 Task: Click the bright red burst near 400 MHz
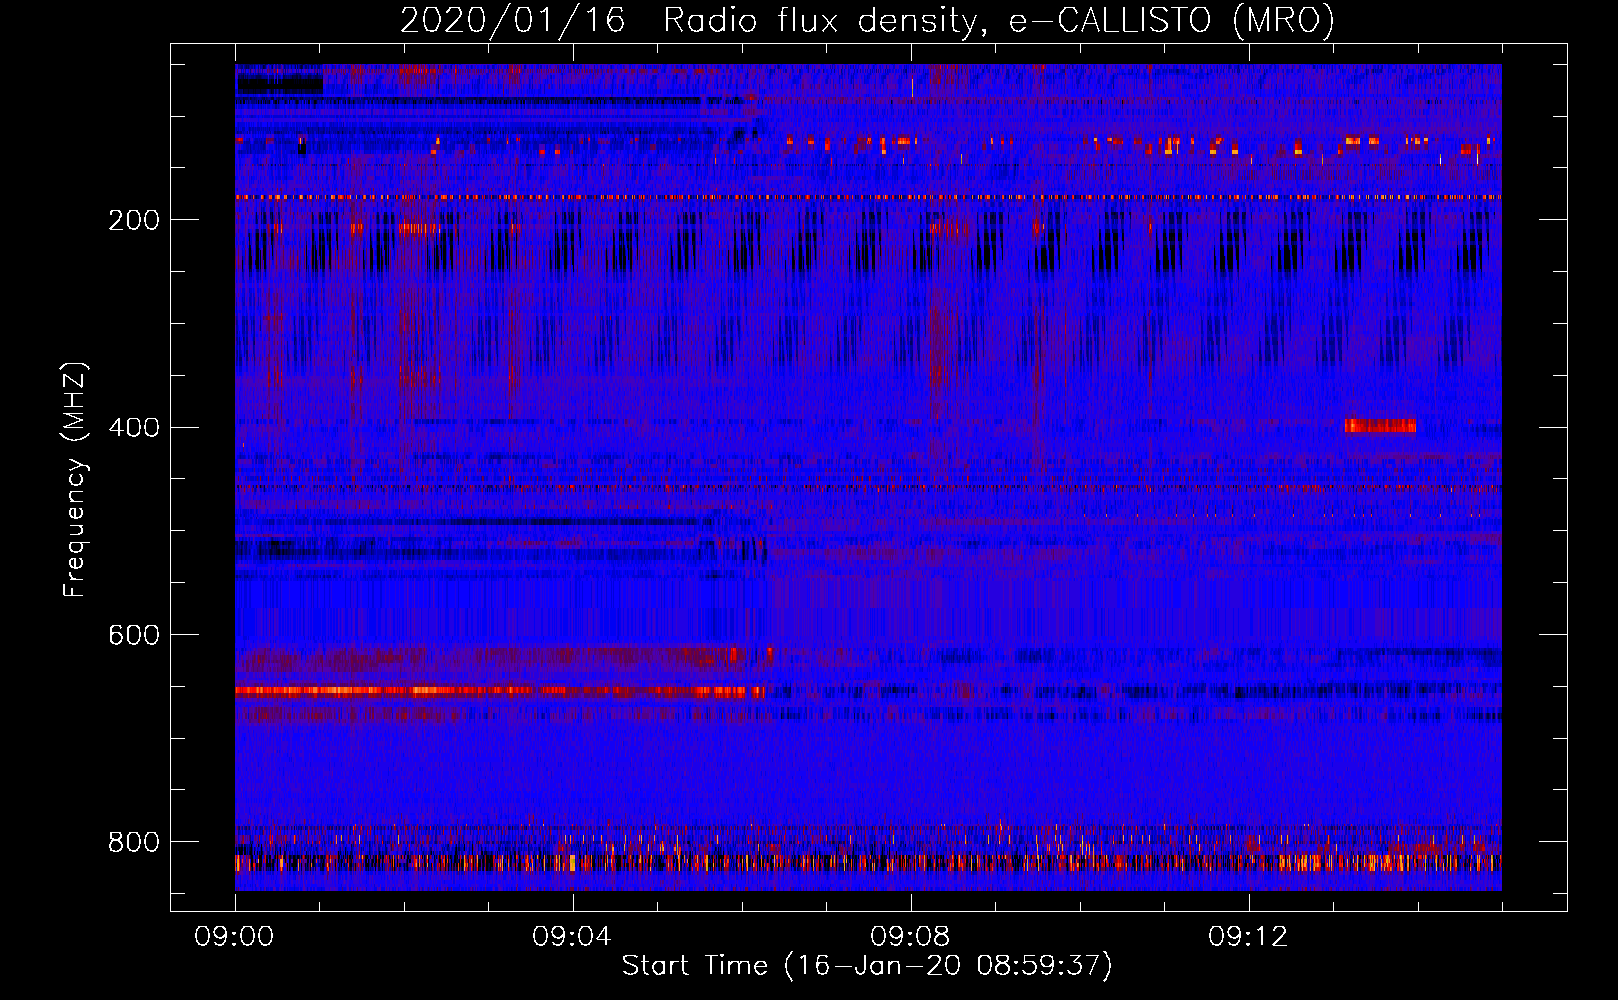coord(1380,426)
